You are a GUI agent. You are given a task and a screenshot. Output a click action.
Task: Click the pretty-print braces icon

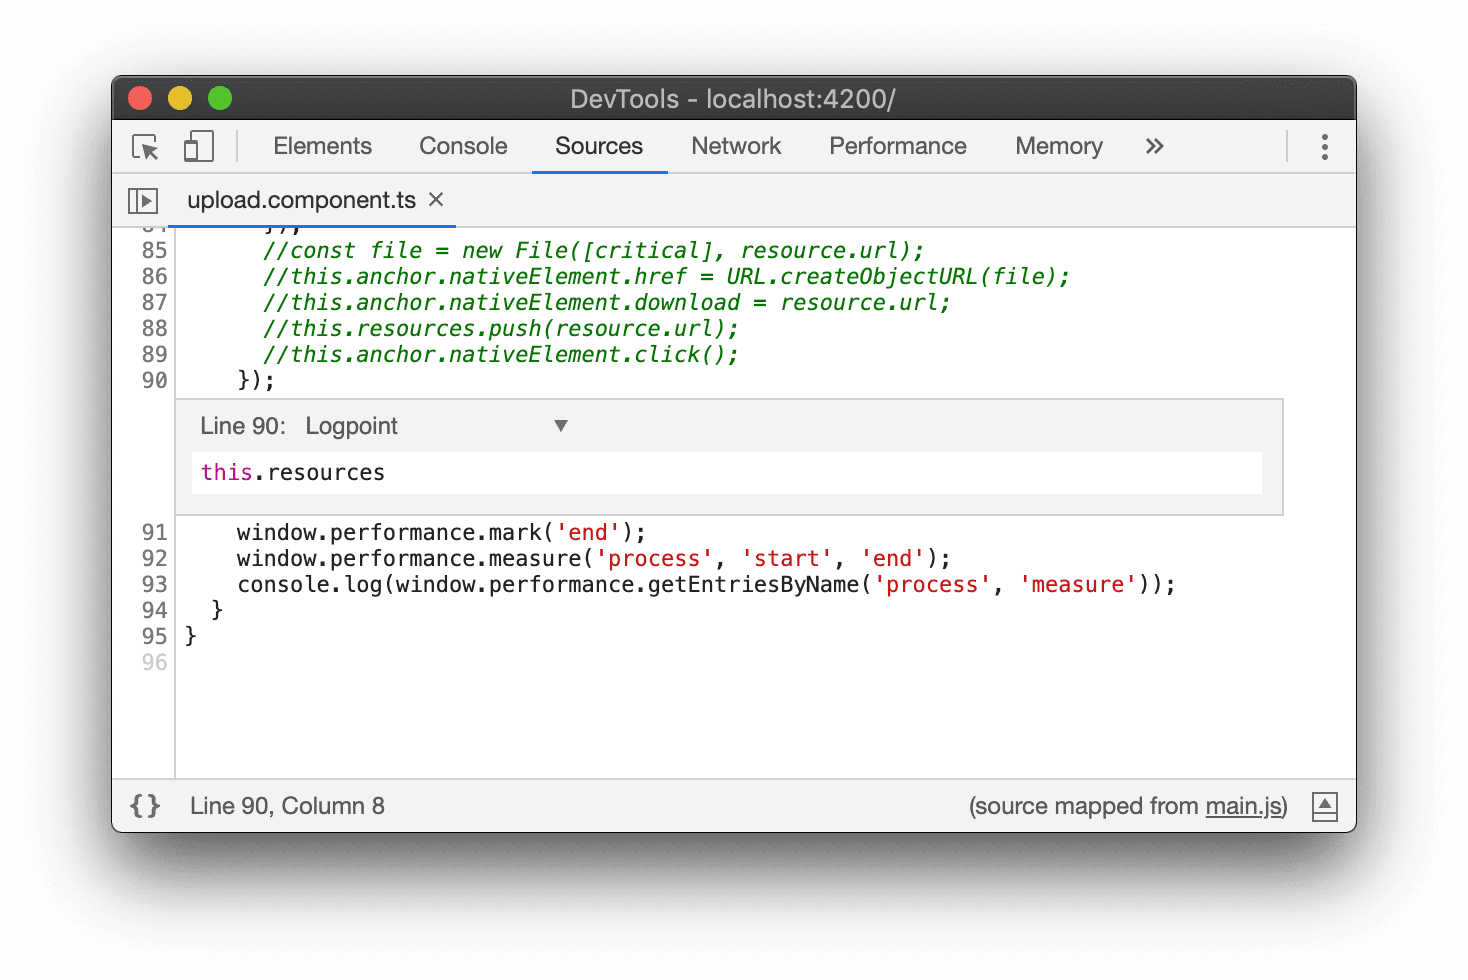tap(144, 805)
